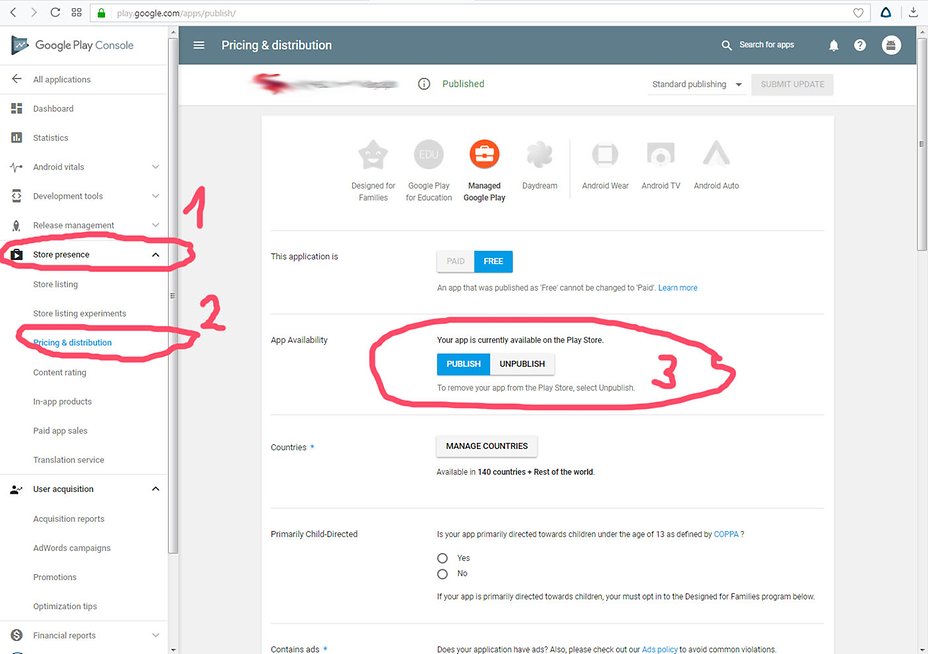Select the Daydream icon
This screenshot has width=928, height=654.
tap(539, 154)
